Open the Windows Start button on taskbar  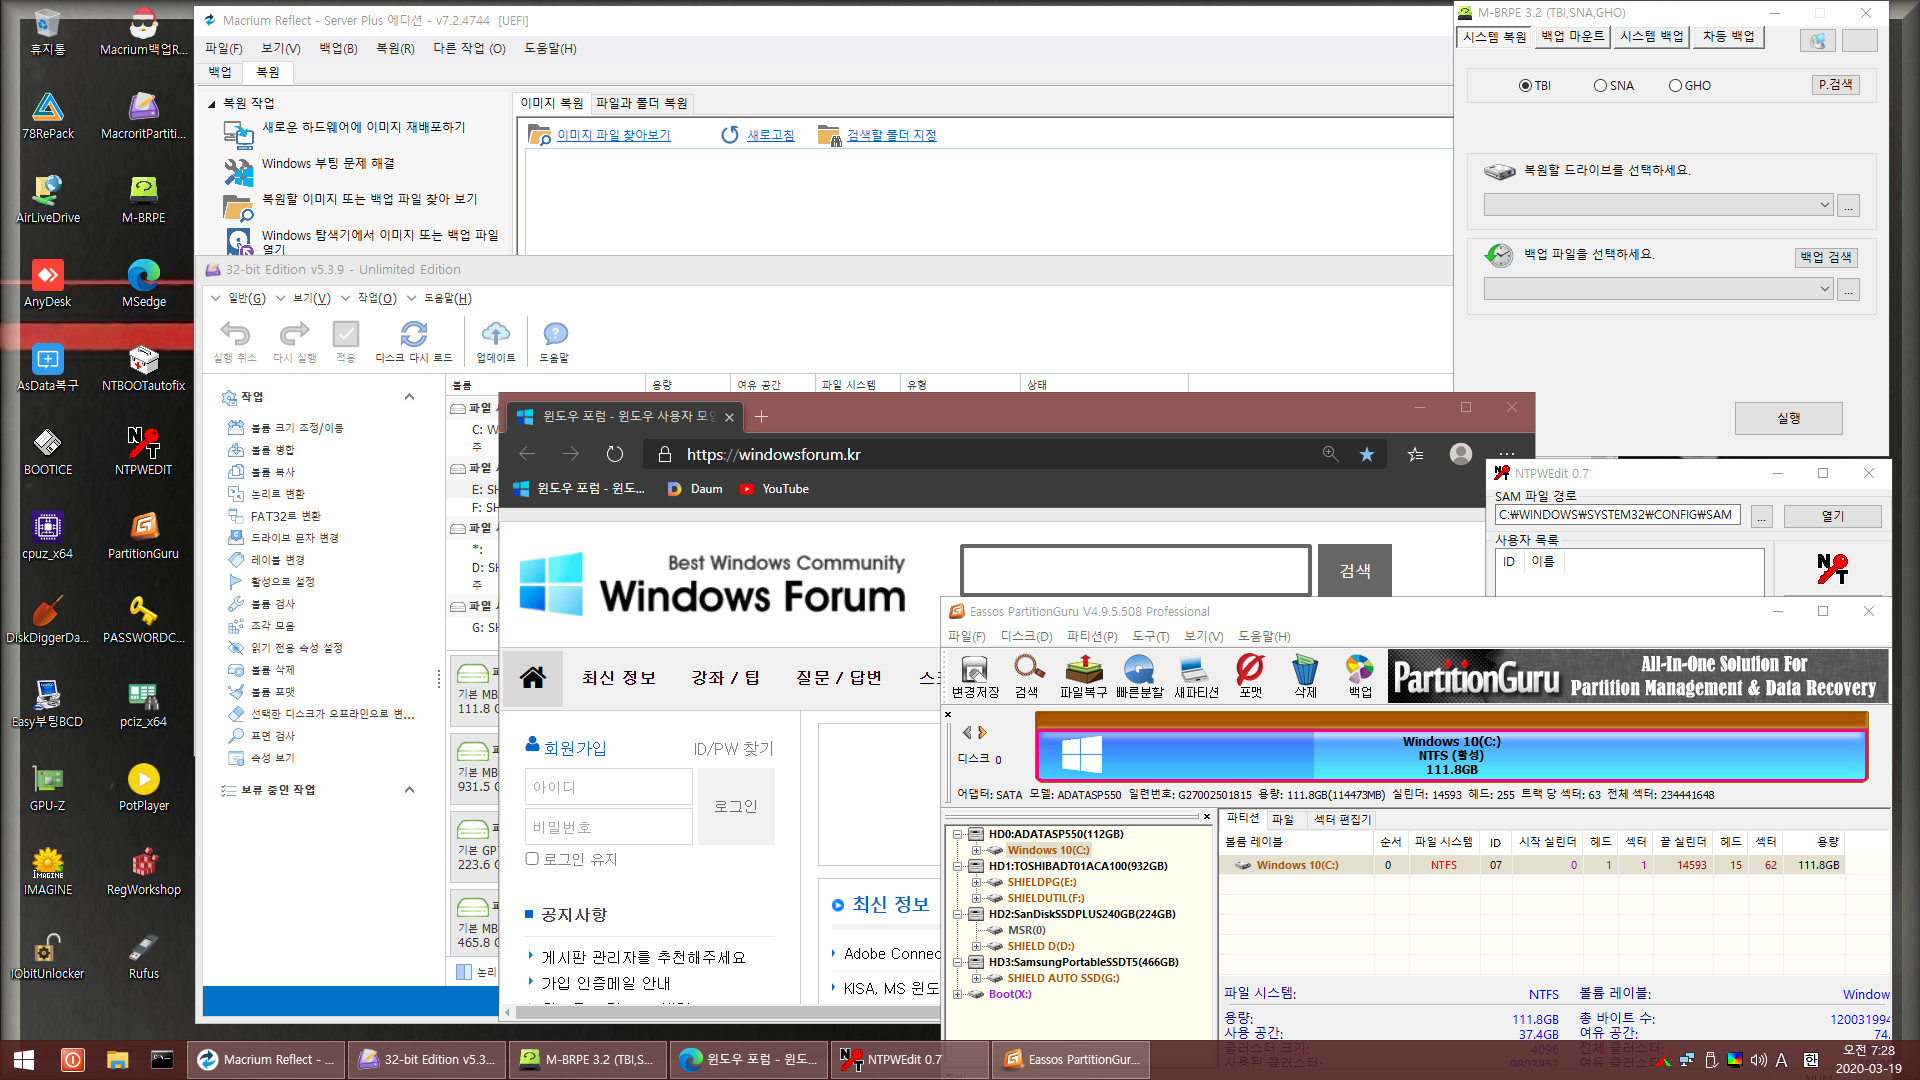tap(24, 1060)
